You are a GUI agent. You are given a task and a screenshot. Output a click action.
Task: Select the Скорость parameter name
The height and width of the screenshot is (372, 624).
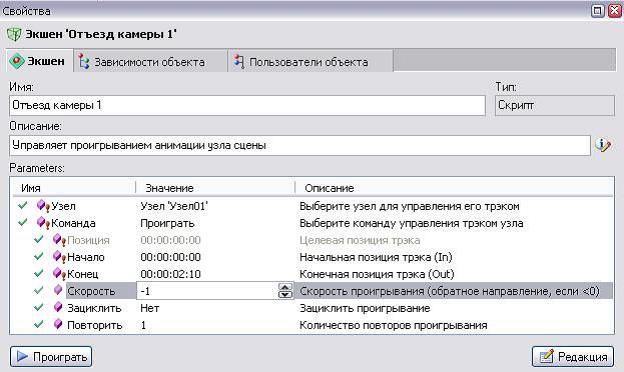91,291
